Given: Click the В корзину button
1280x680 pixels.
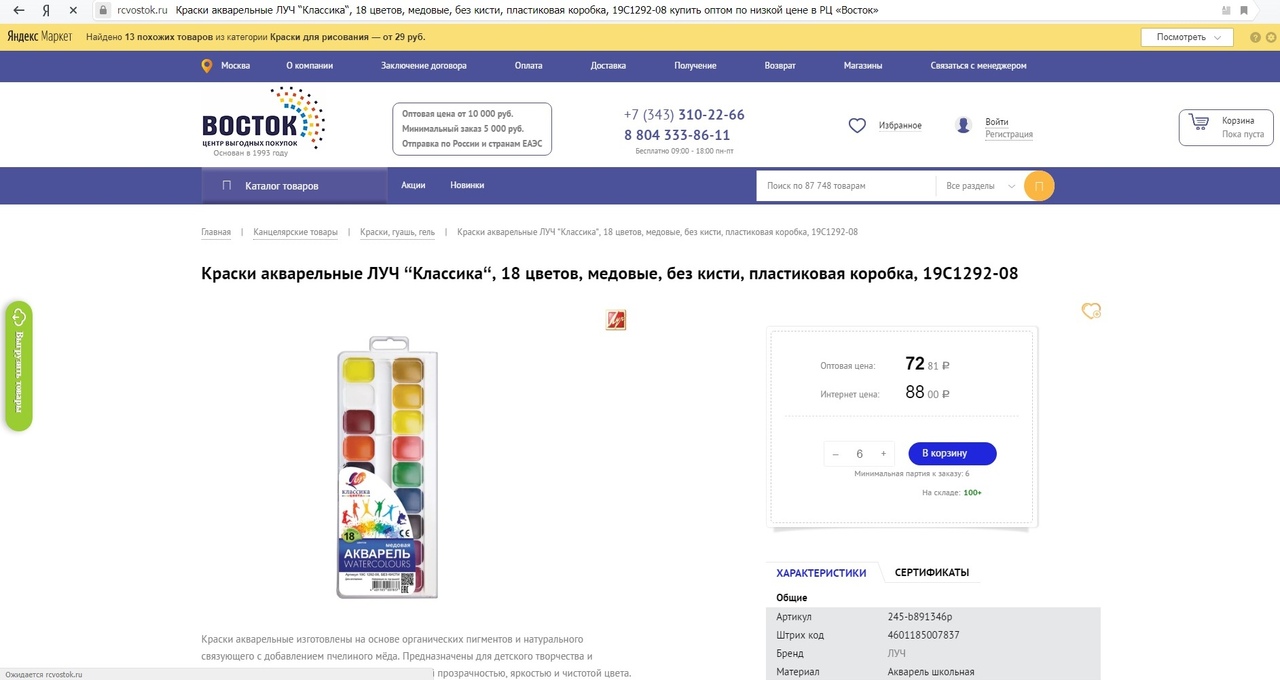Looking at the screenshot, I should [952, 454].
